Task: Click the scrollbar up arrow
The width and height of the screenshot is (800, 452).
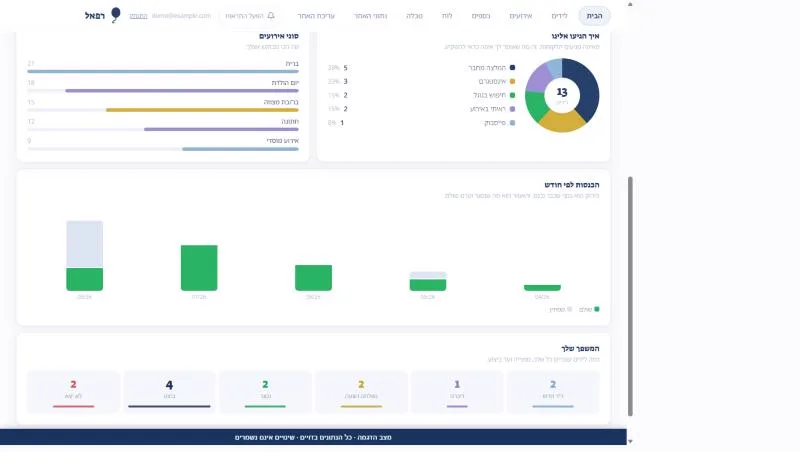Action: pyautogui.click(x=630, y=4)
